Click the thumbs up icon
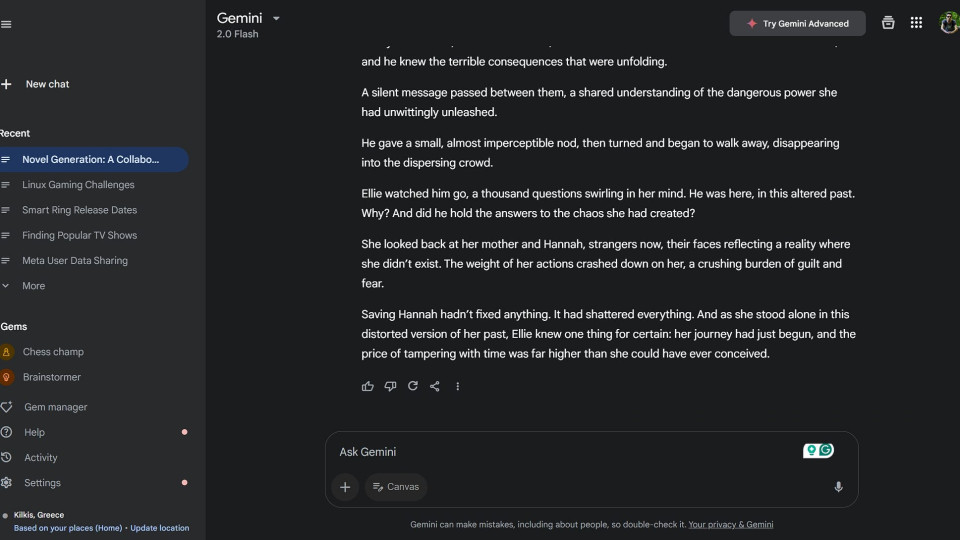 click(368, 386)
